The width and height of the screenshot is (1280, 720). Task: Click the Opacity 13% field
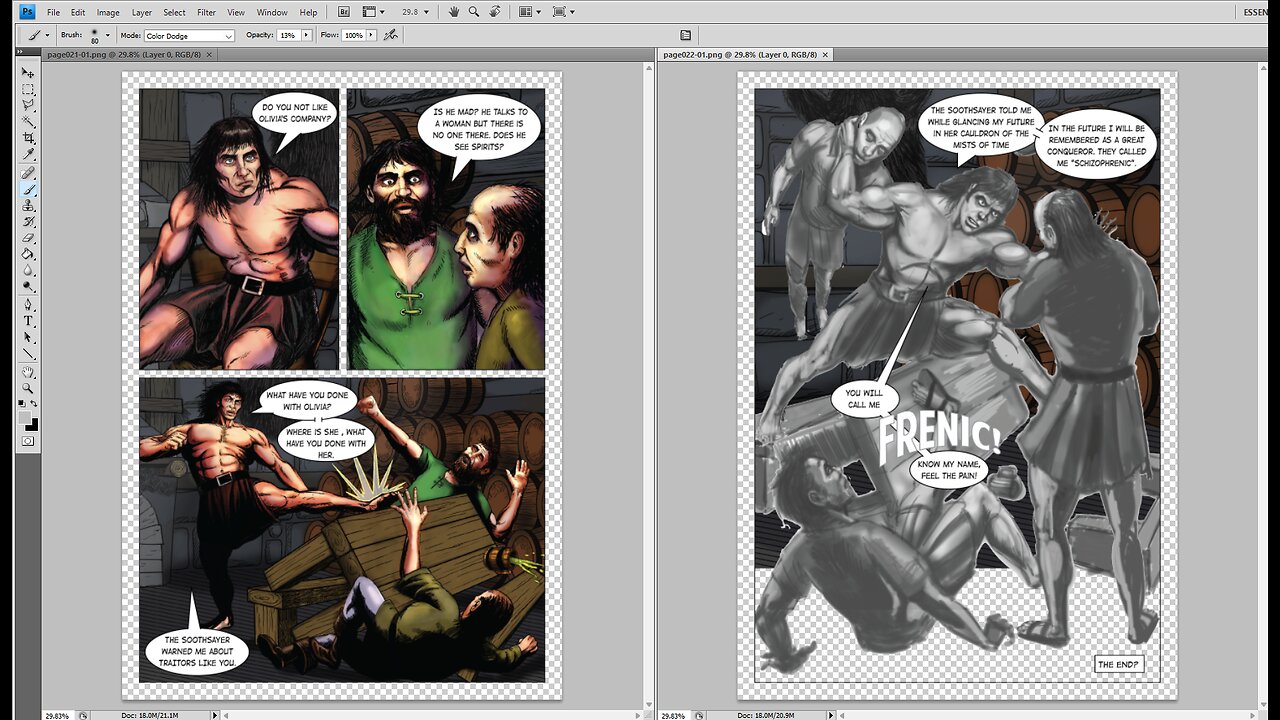point(287,35)
